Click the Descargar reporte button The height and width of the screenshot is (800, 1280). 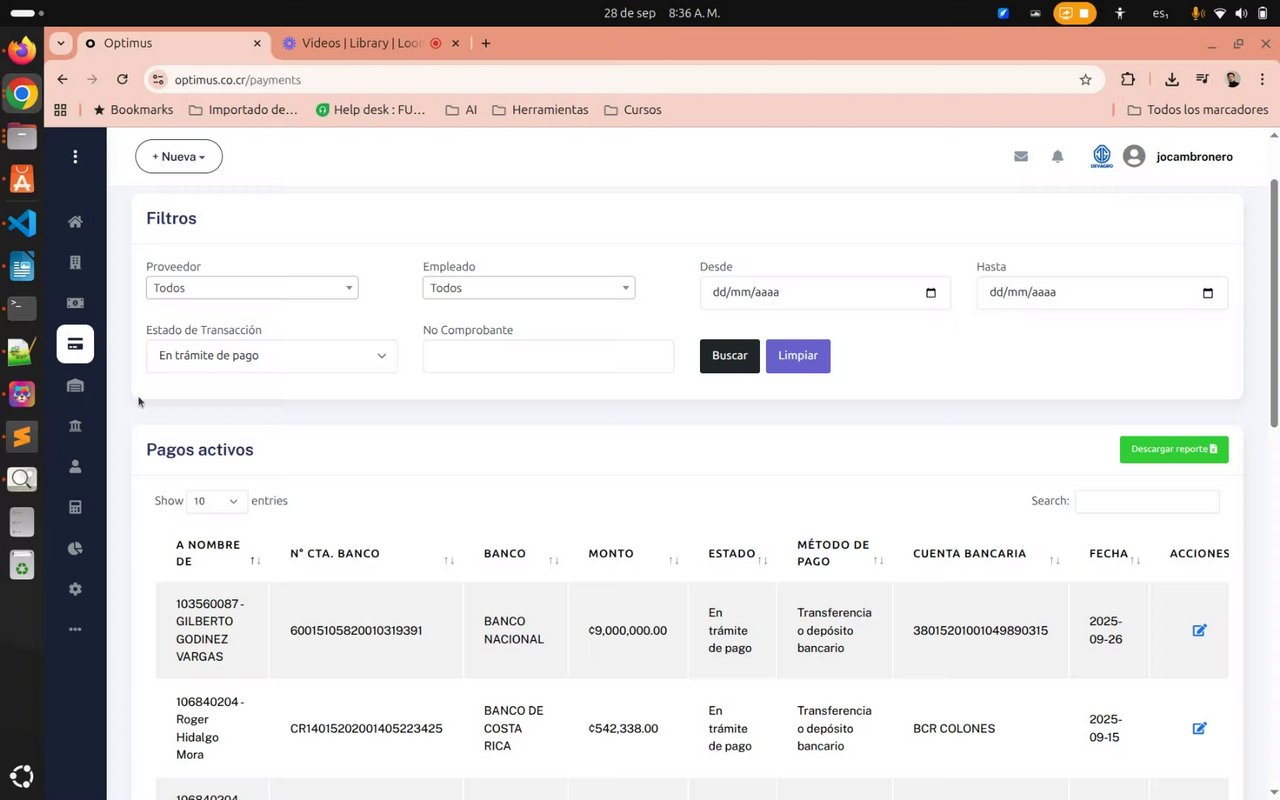coord(1174,450)
